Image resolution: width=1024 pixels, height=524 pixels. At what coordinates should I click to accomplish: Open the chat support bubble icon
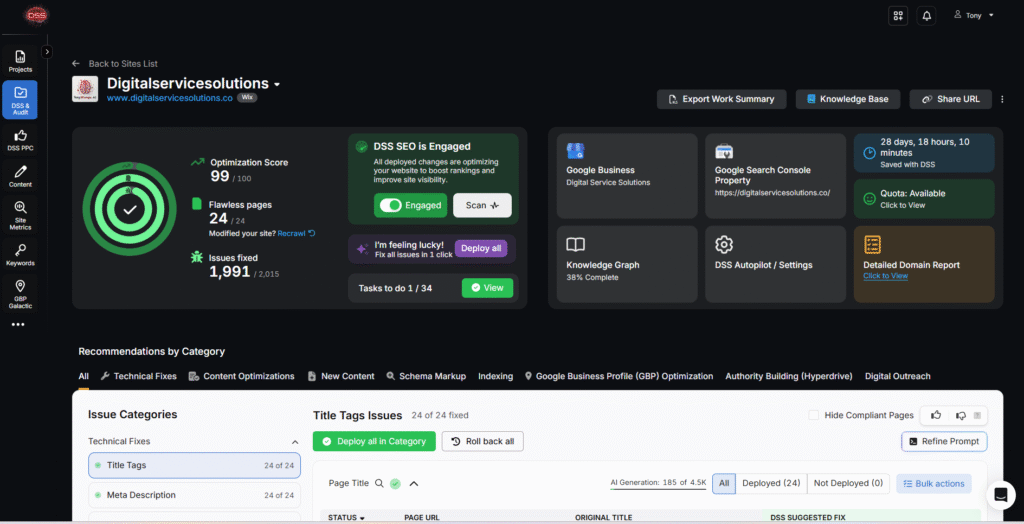(1000, 495)
